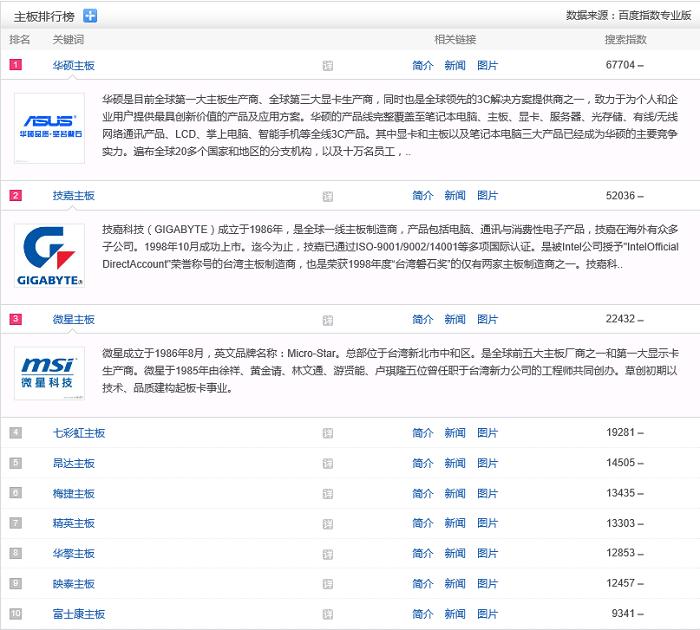
Task: Open 简介 link for 精英主板
Action: click(423, 523)
